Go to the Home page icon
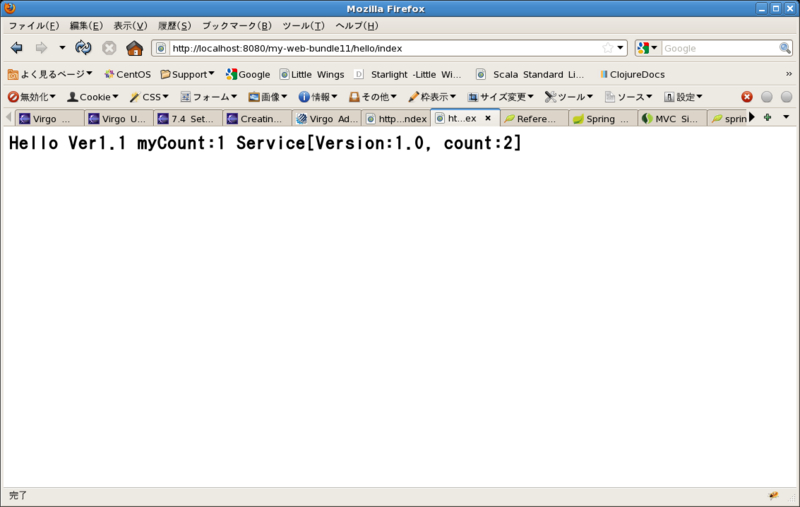The height and width of the screenshot is (507, 800). point(135,48)
